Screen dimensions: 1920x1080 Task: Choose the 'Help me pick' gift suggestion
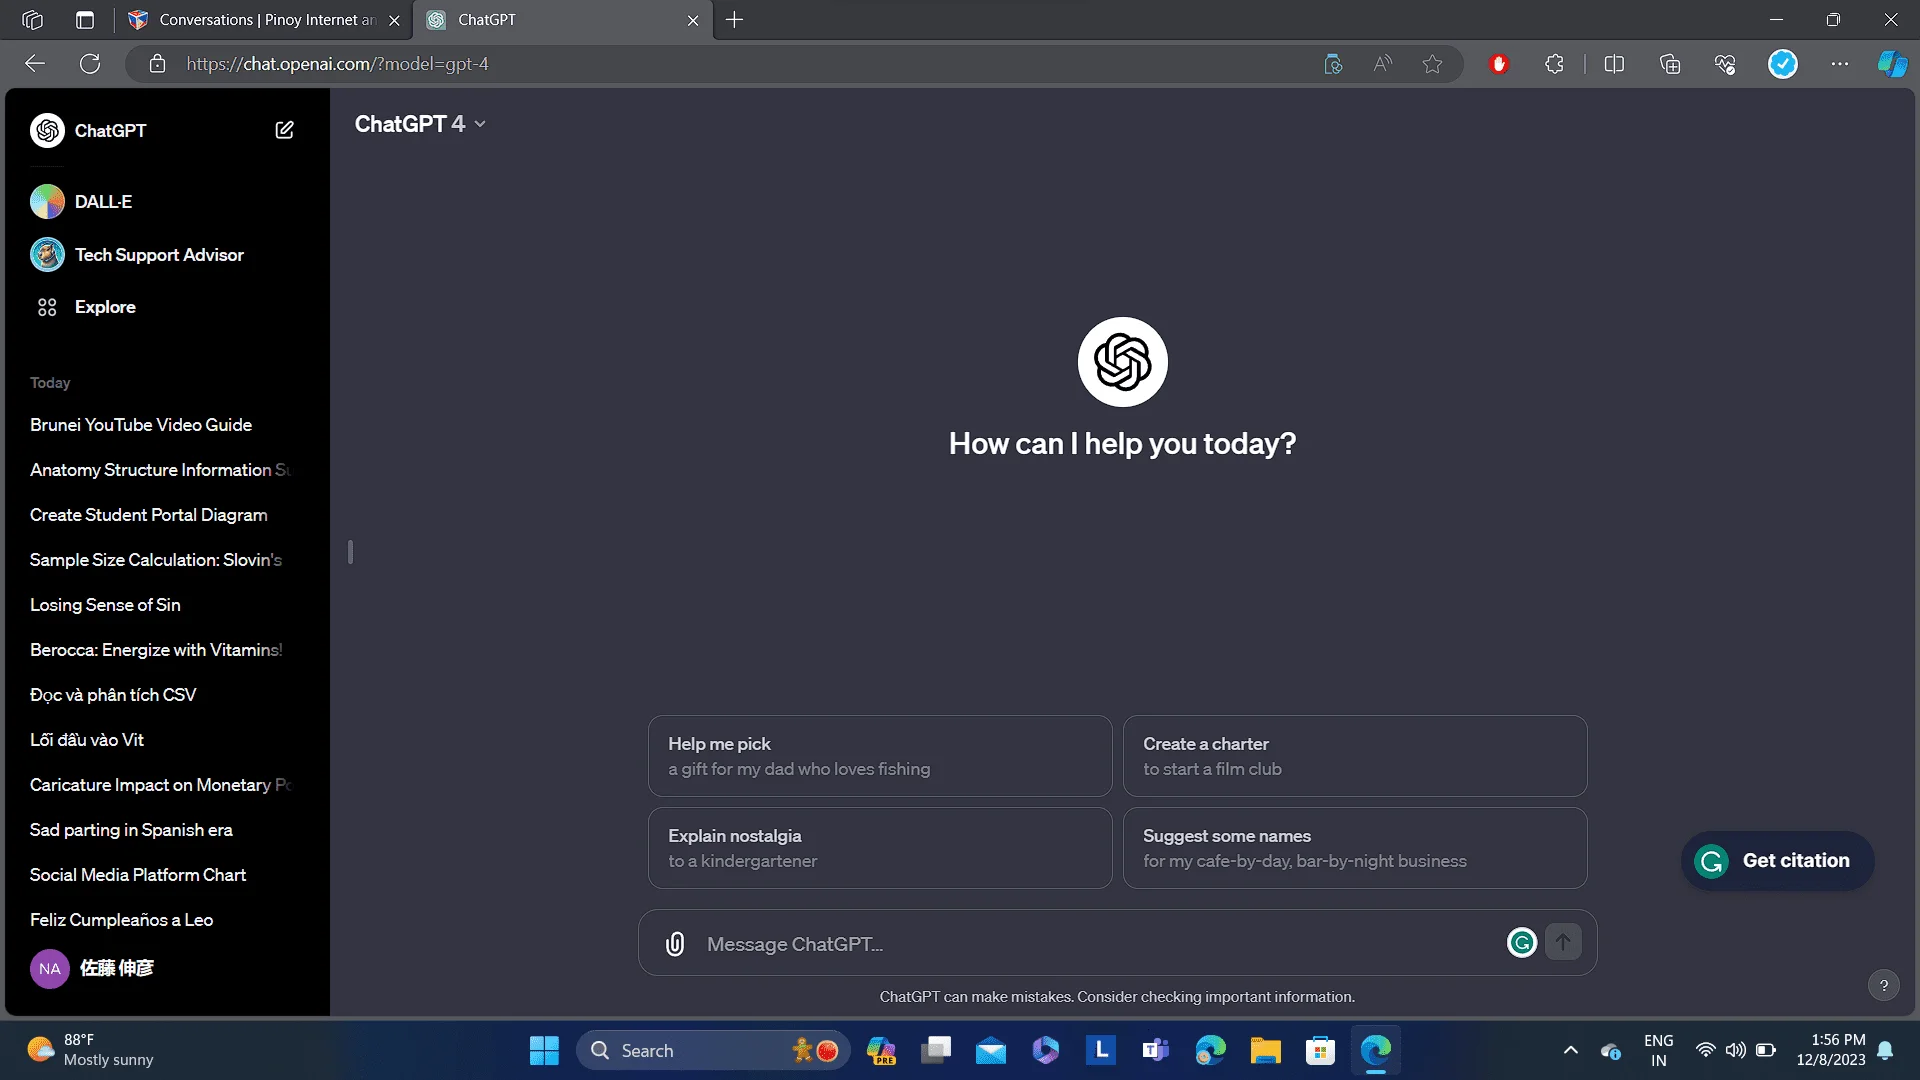[x=880, y=756]
